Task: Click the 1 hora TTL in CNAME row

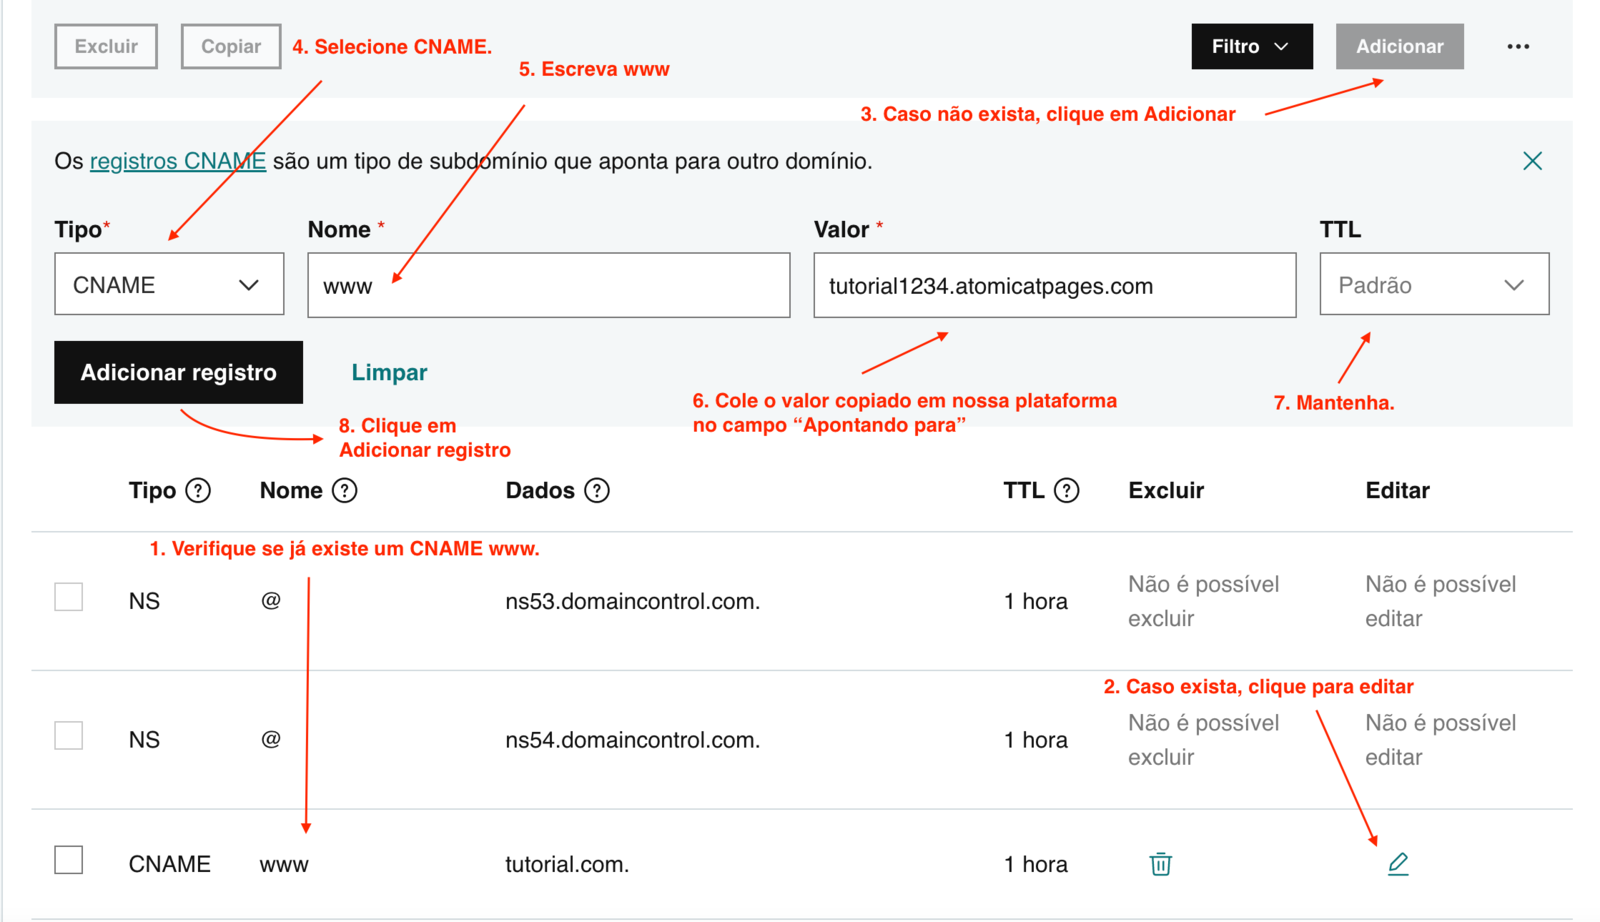Action: 1036,864
